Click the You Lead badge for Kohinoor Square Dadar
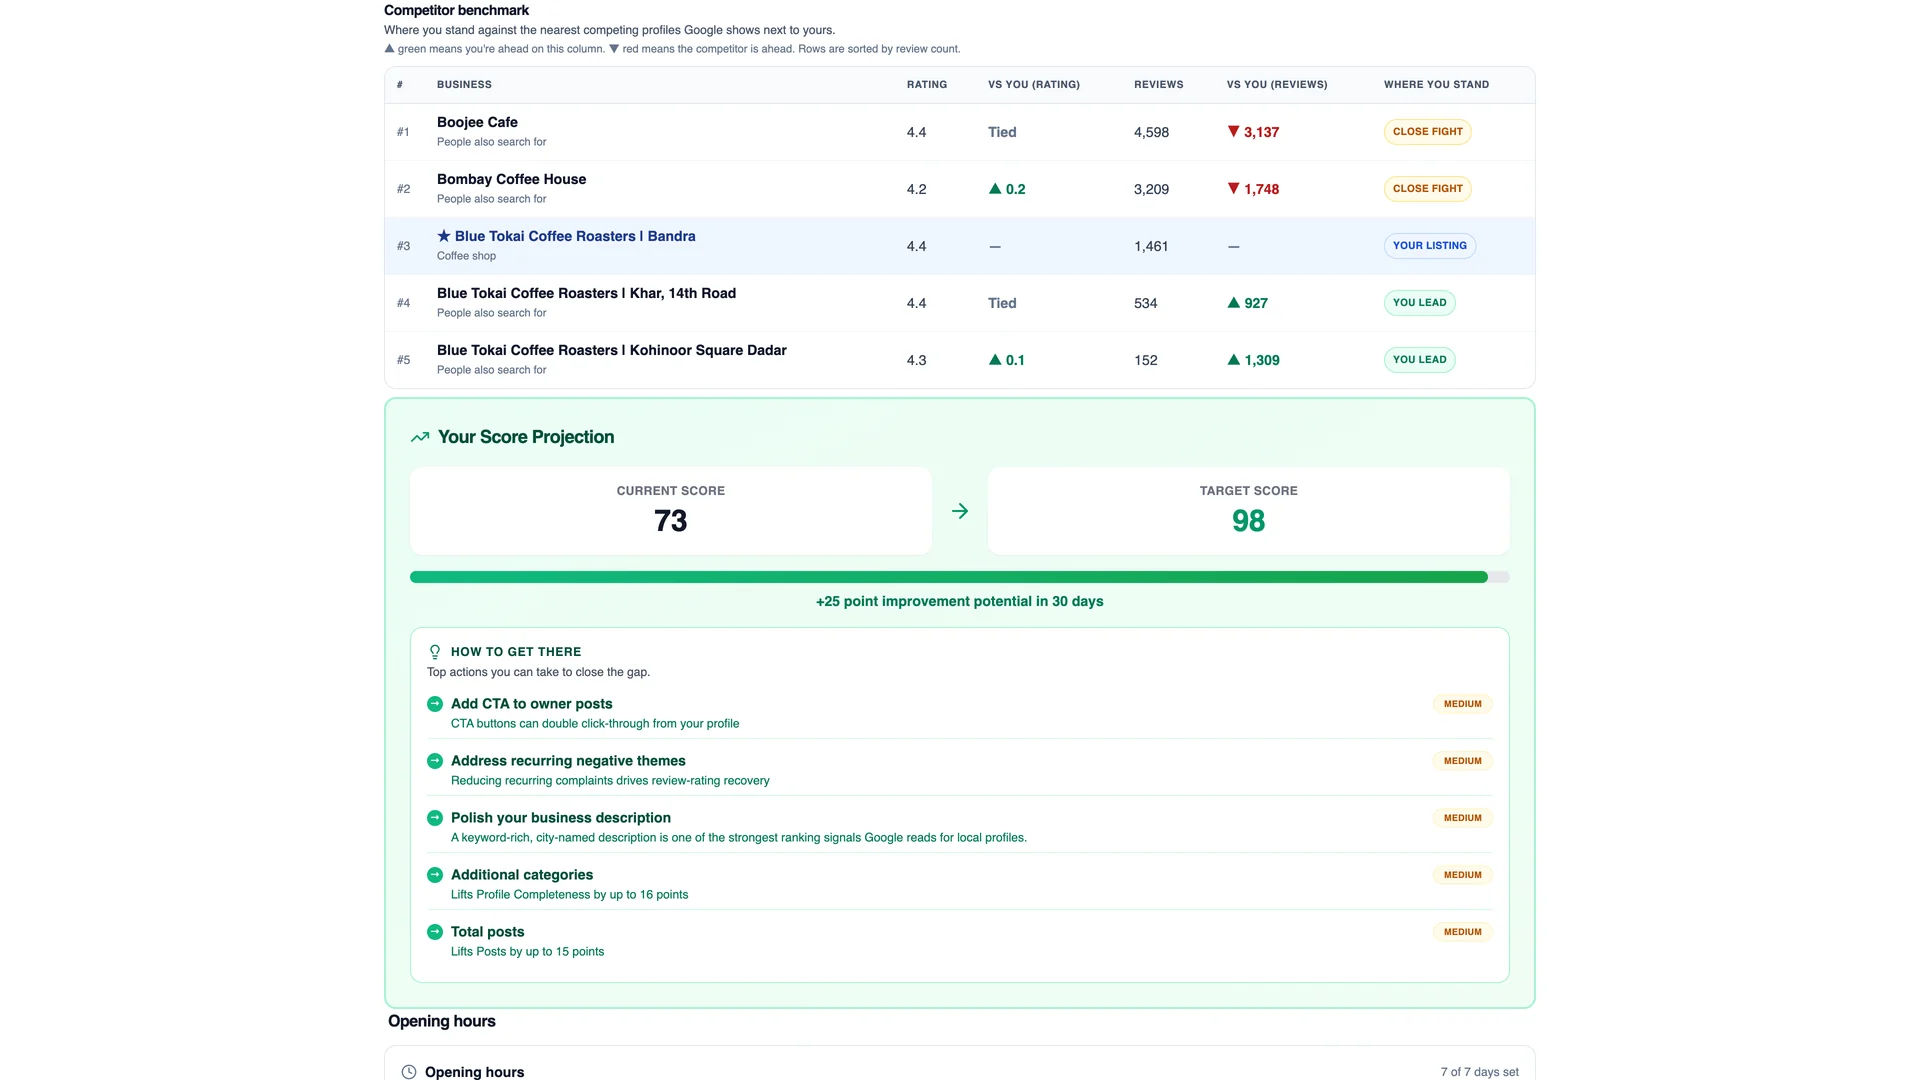Screen dimensions: 1920x1080 [x=1419, y=360]
